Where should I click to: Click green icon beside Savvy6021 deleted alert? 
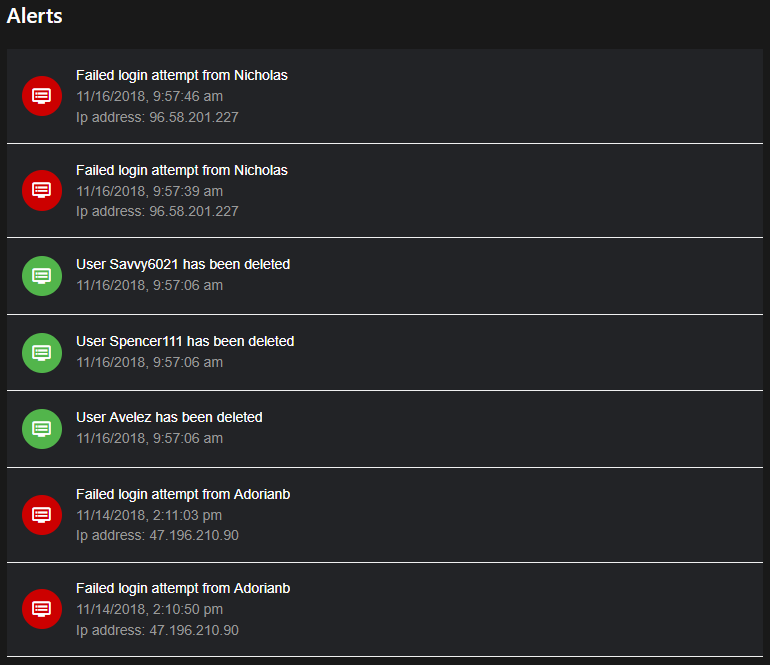(x=41, y=275)
